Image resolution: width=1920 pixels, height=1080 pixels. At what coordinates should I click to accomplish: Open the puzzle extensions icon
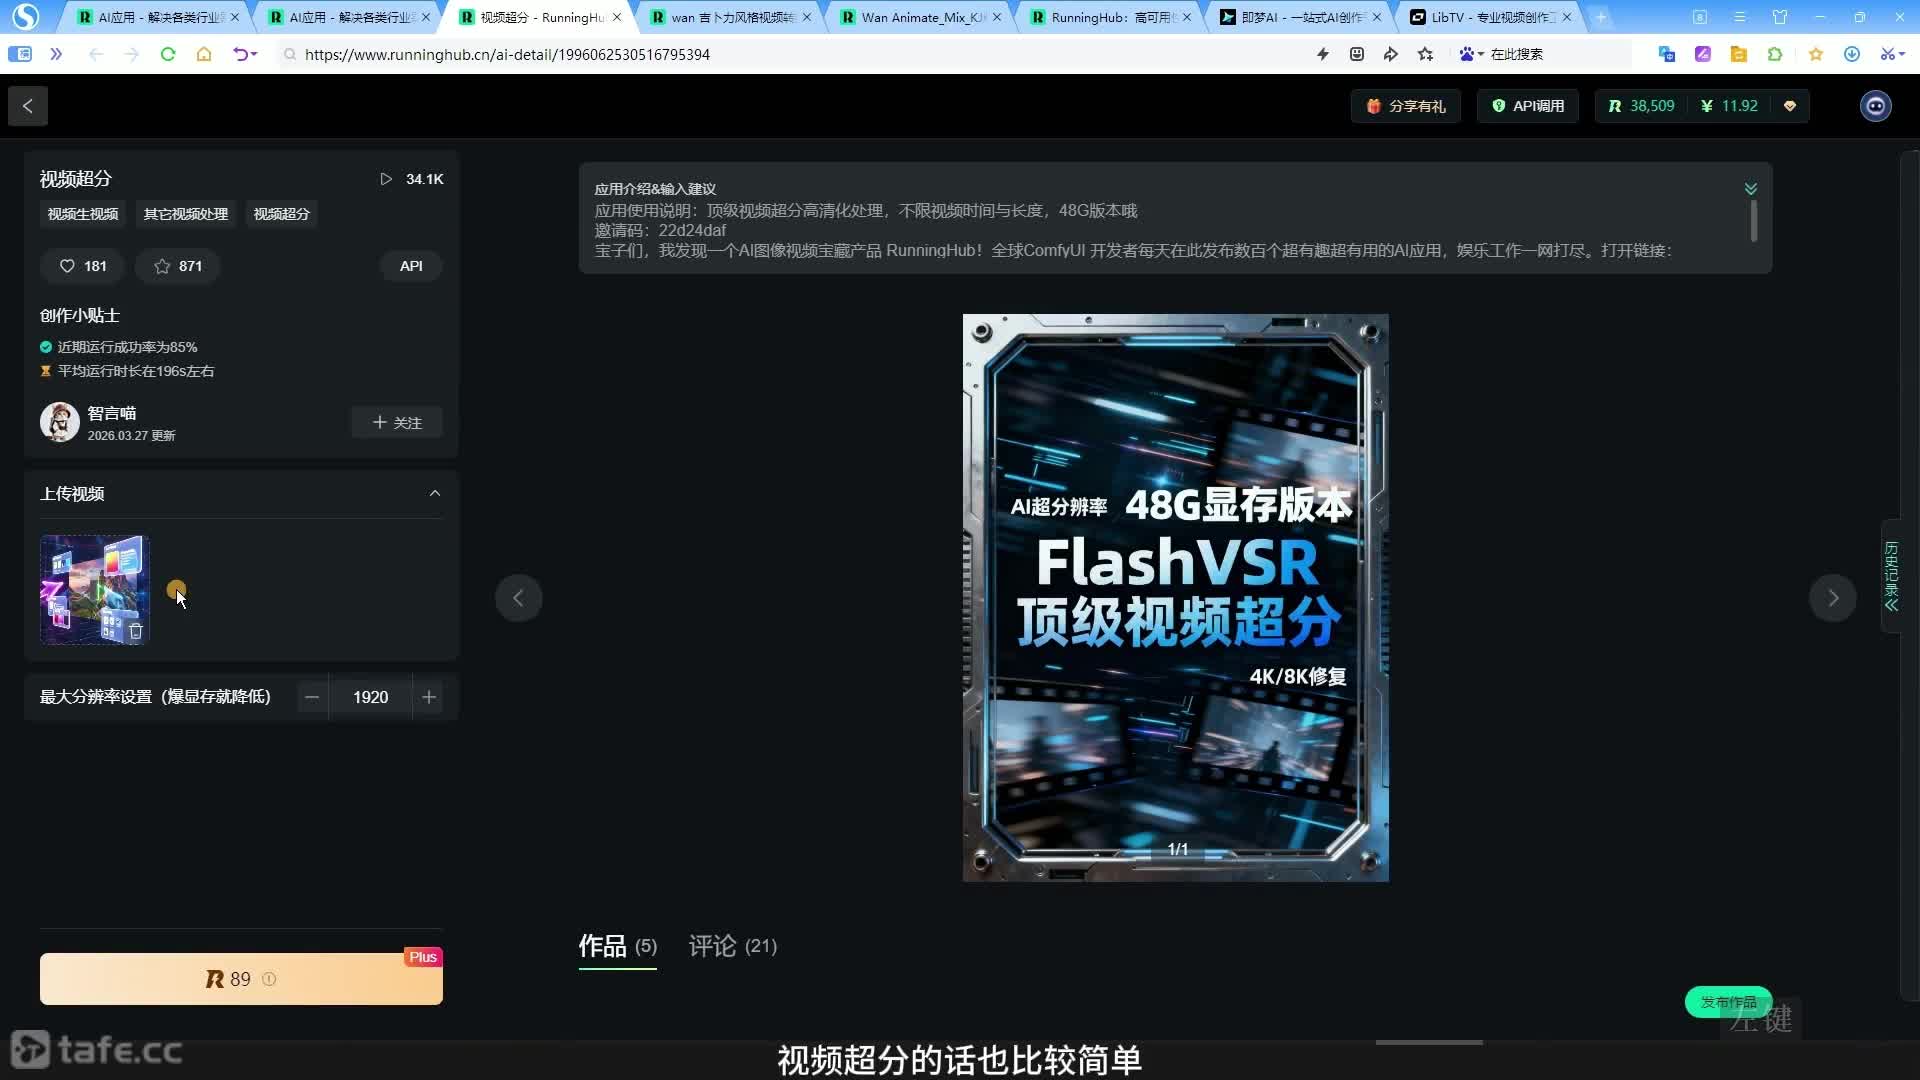(x=1775, y=54)
